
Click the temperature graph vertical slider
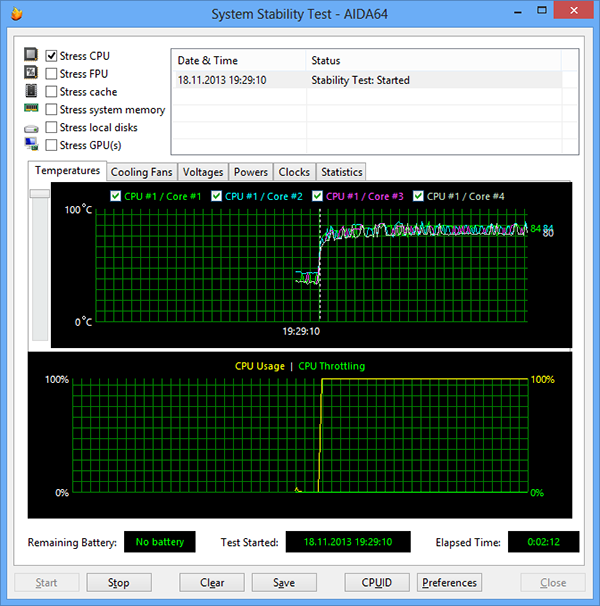[x=40, y=194]
